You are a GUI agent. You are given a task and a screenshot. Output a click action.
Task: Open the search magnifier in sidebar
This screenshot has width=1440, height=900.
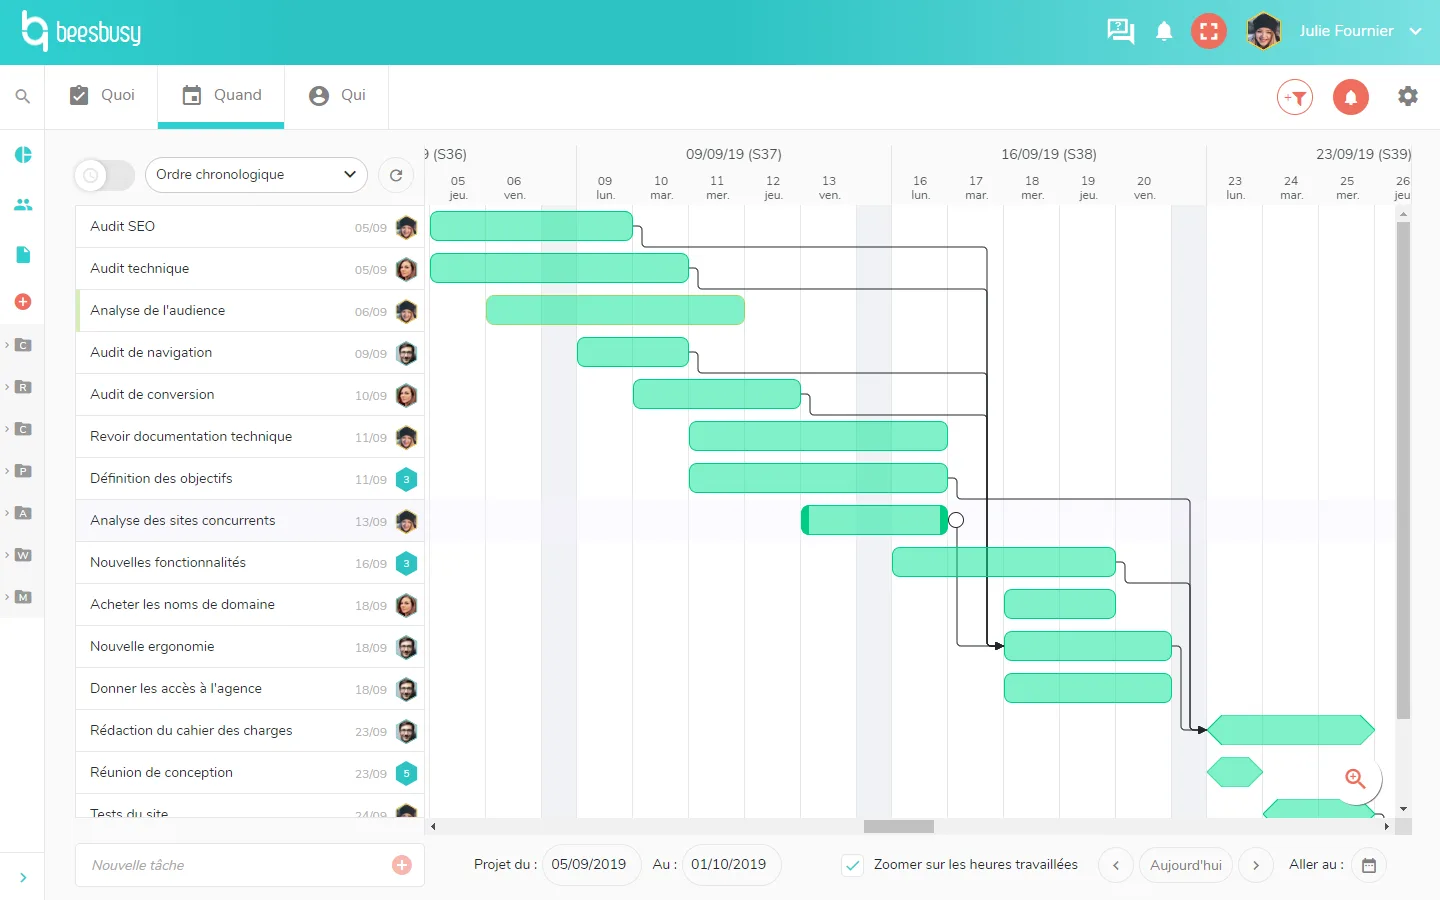pos(22,97)
